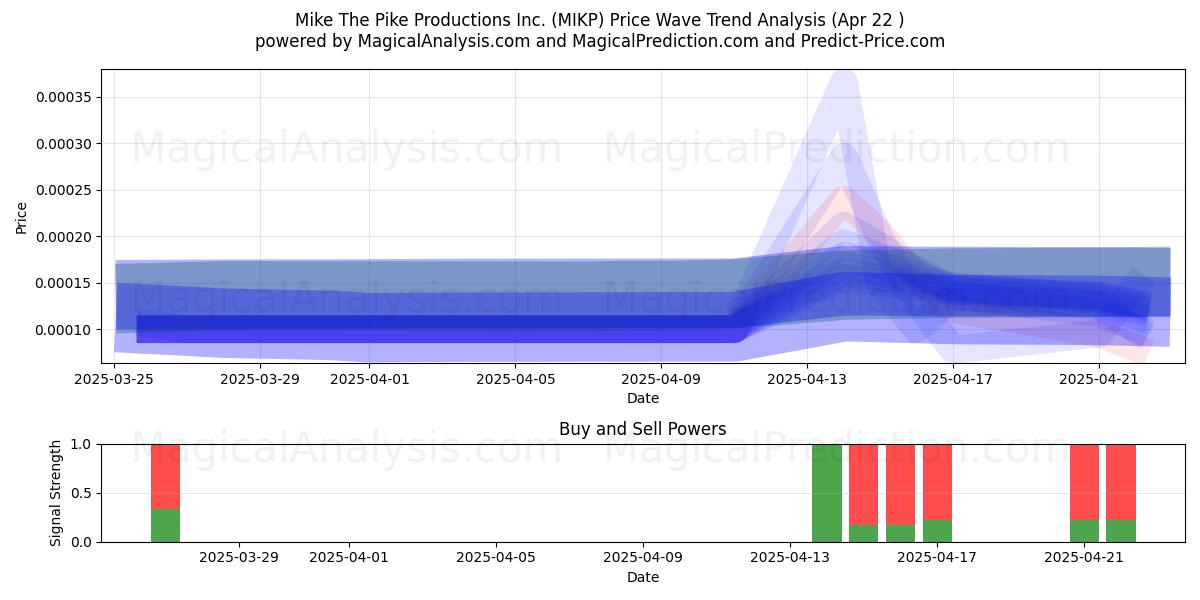
Task: Click the 2025-04-09 date tick on signal chart
Action: (644, 558)
